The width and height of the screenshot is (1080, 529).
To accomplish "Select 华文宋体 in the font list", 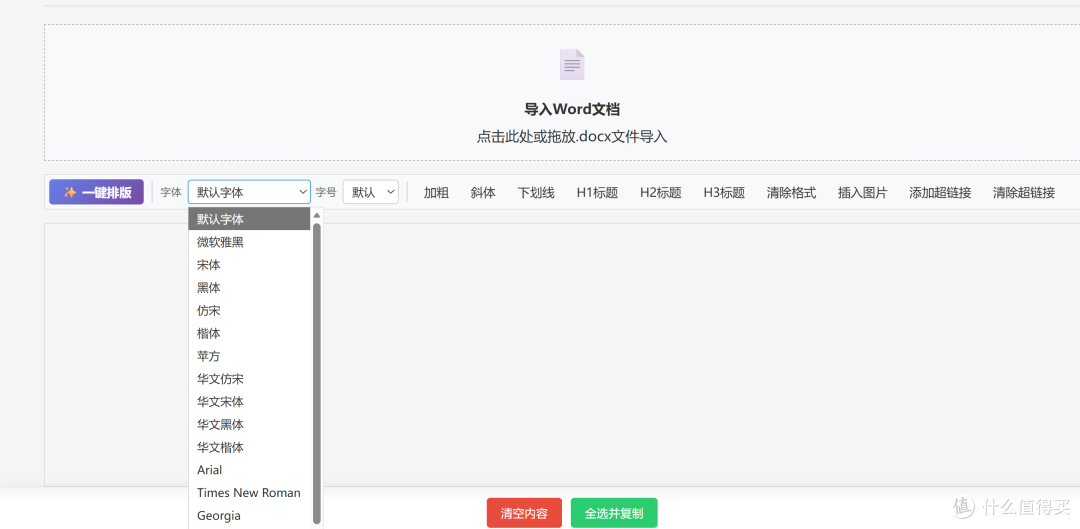I will [x=249, y=402].
